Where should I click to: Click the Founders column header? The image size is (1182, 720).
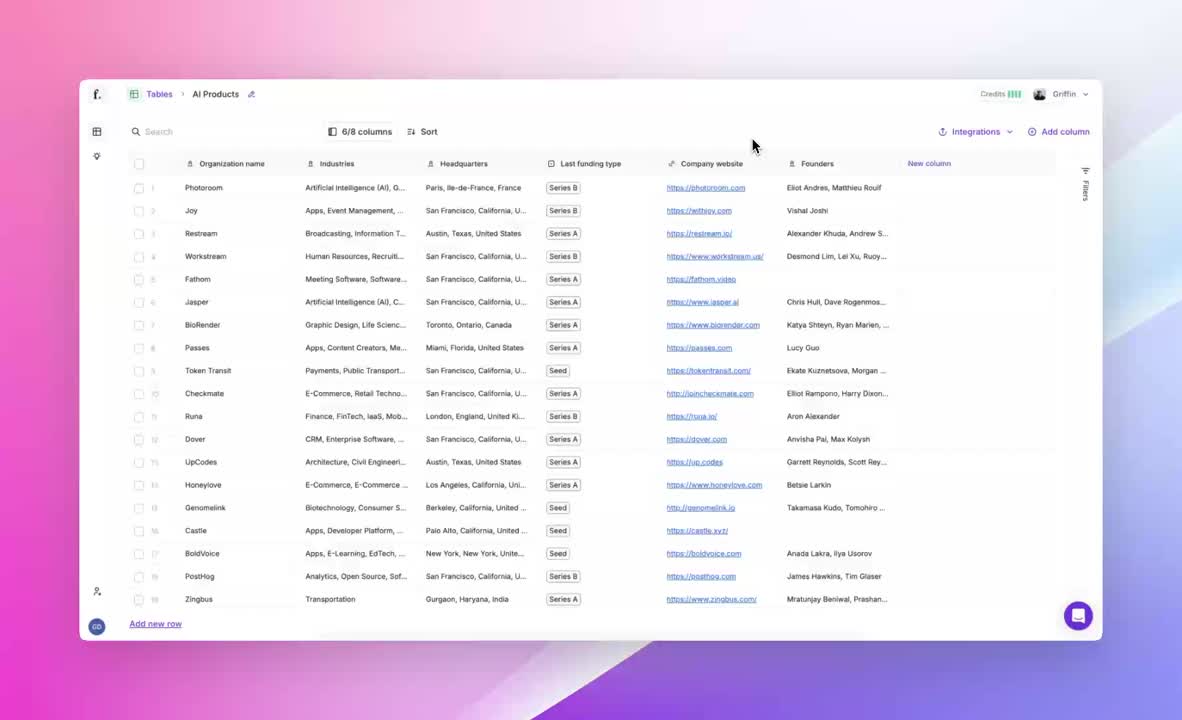pyautogui.click(x=816, y=164)
